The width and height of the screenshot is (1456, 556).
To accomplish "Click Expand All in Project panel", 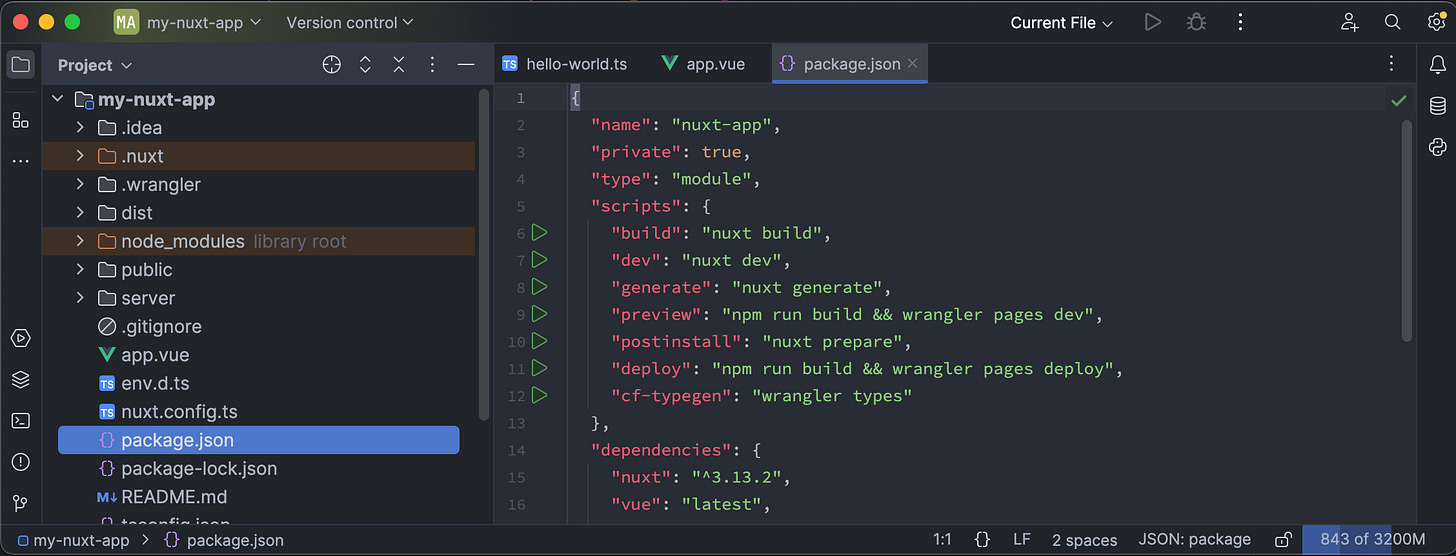I will coord(366,65).
